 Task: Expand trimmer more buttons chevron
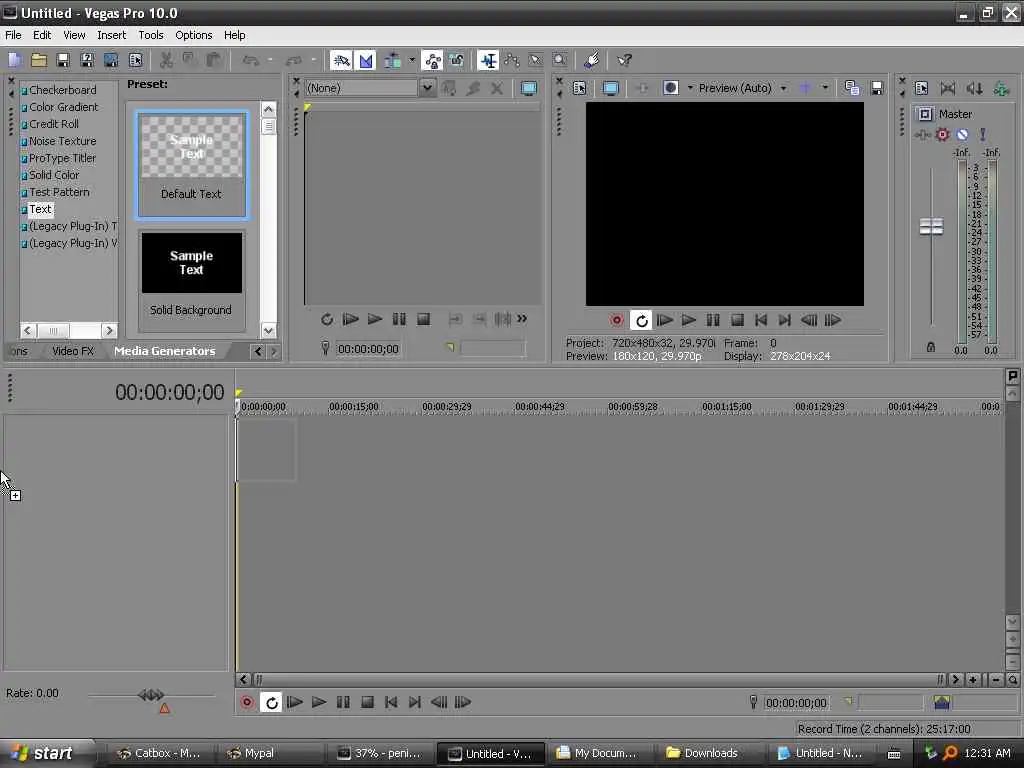click(522, 319)
